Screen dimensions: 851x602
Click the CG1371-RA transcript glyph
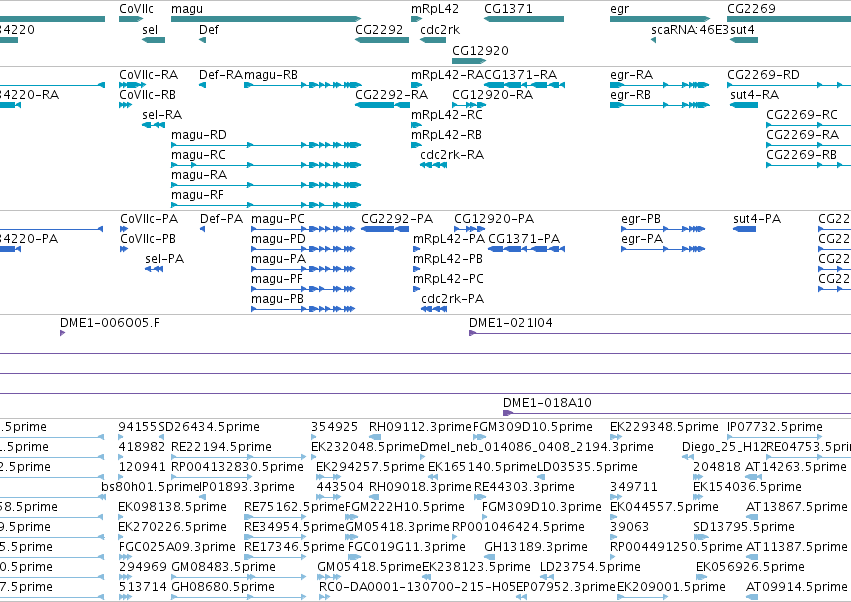coord(524,85)
